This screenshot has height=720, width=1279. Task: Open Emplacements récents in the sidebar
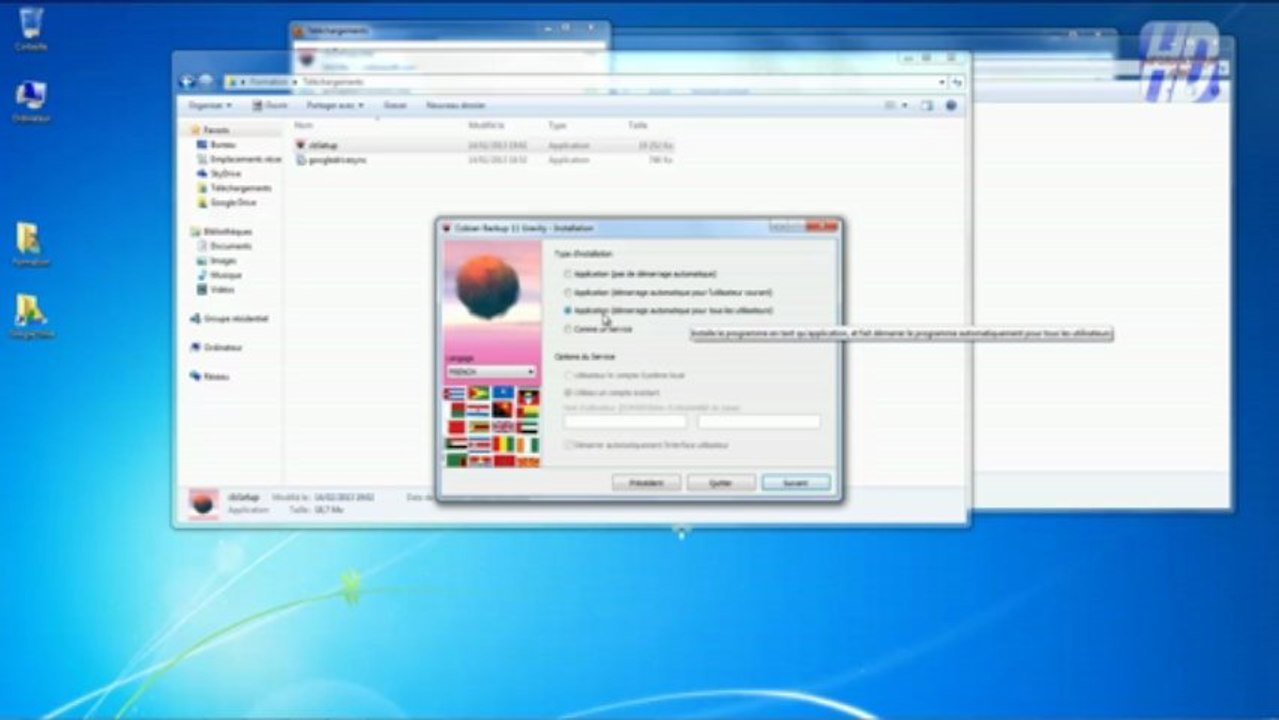pyautogui.click(x=238, y=159)
